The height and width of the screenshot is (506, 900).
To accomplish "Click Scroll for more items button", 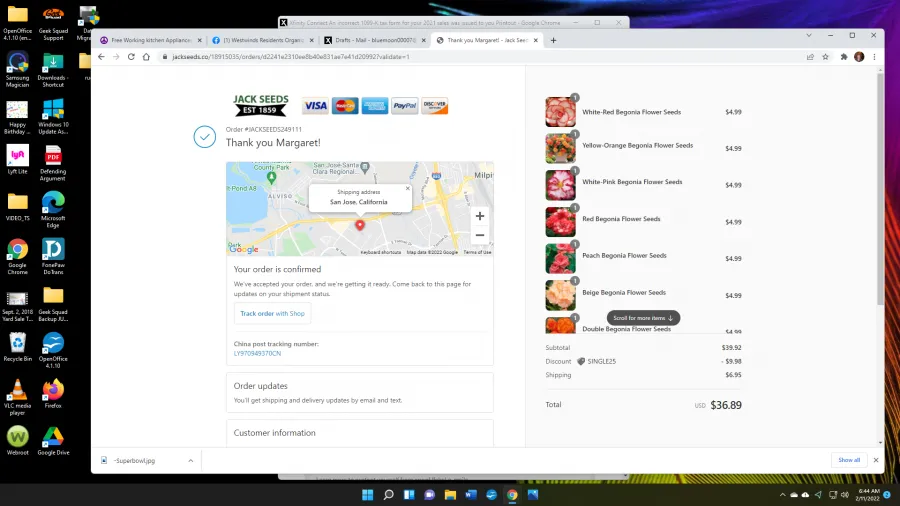I will coord(643,318).
